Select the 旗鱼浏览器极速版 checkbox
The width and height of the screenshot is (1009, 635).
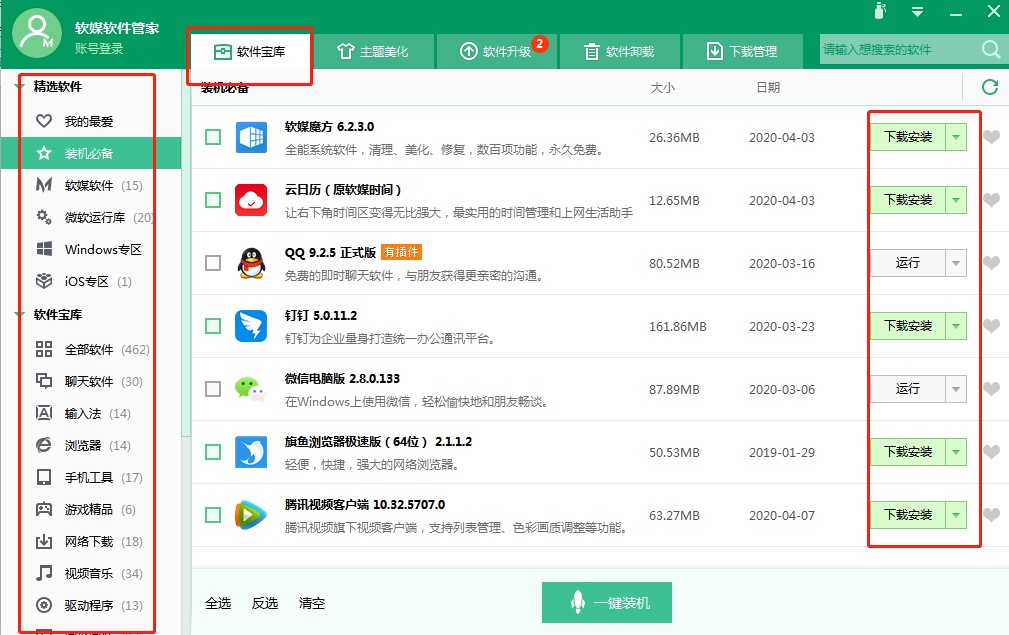(213, 452)
